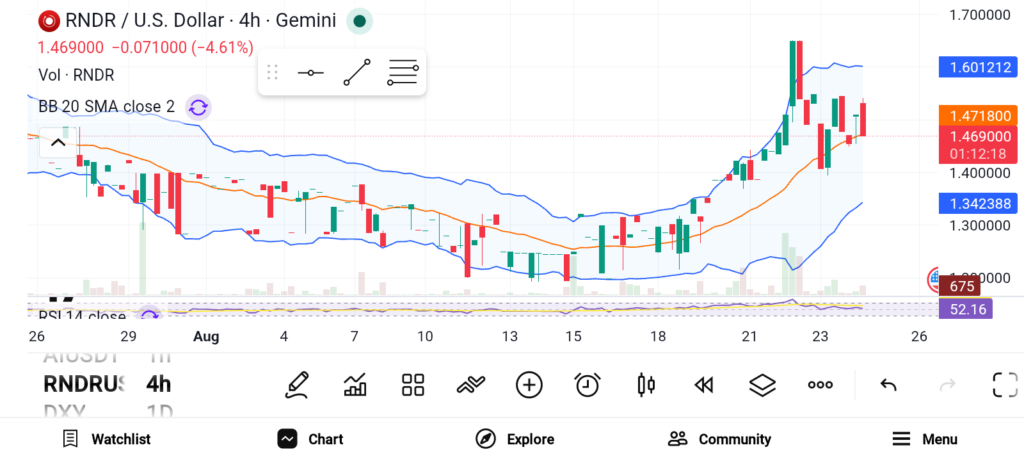1024x461 pixels.
Task: Click the 1.700000 price axis label
Action: (x=980, y=14)
